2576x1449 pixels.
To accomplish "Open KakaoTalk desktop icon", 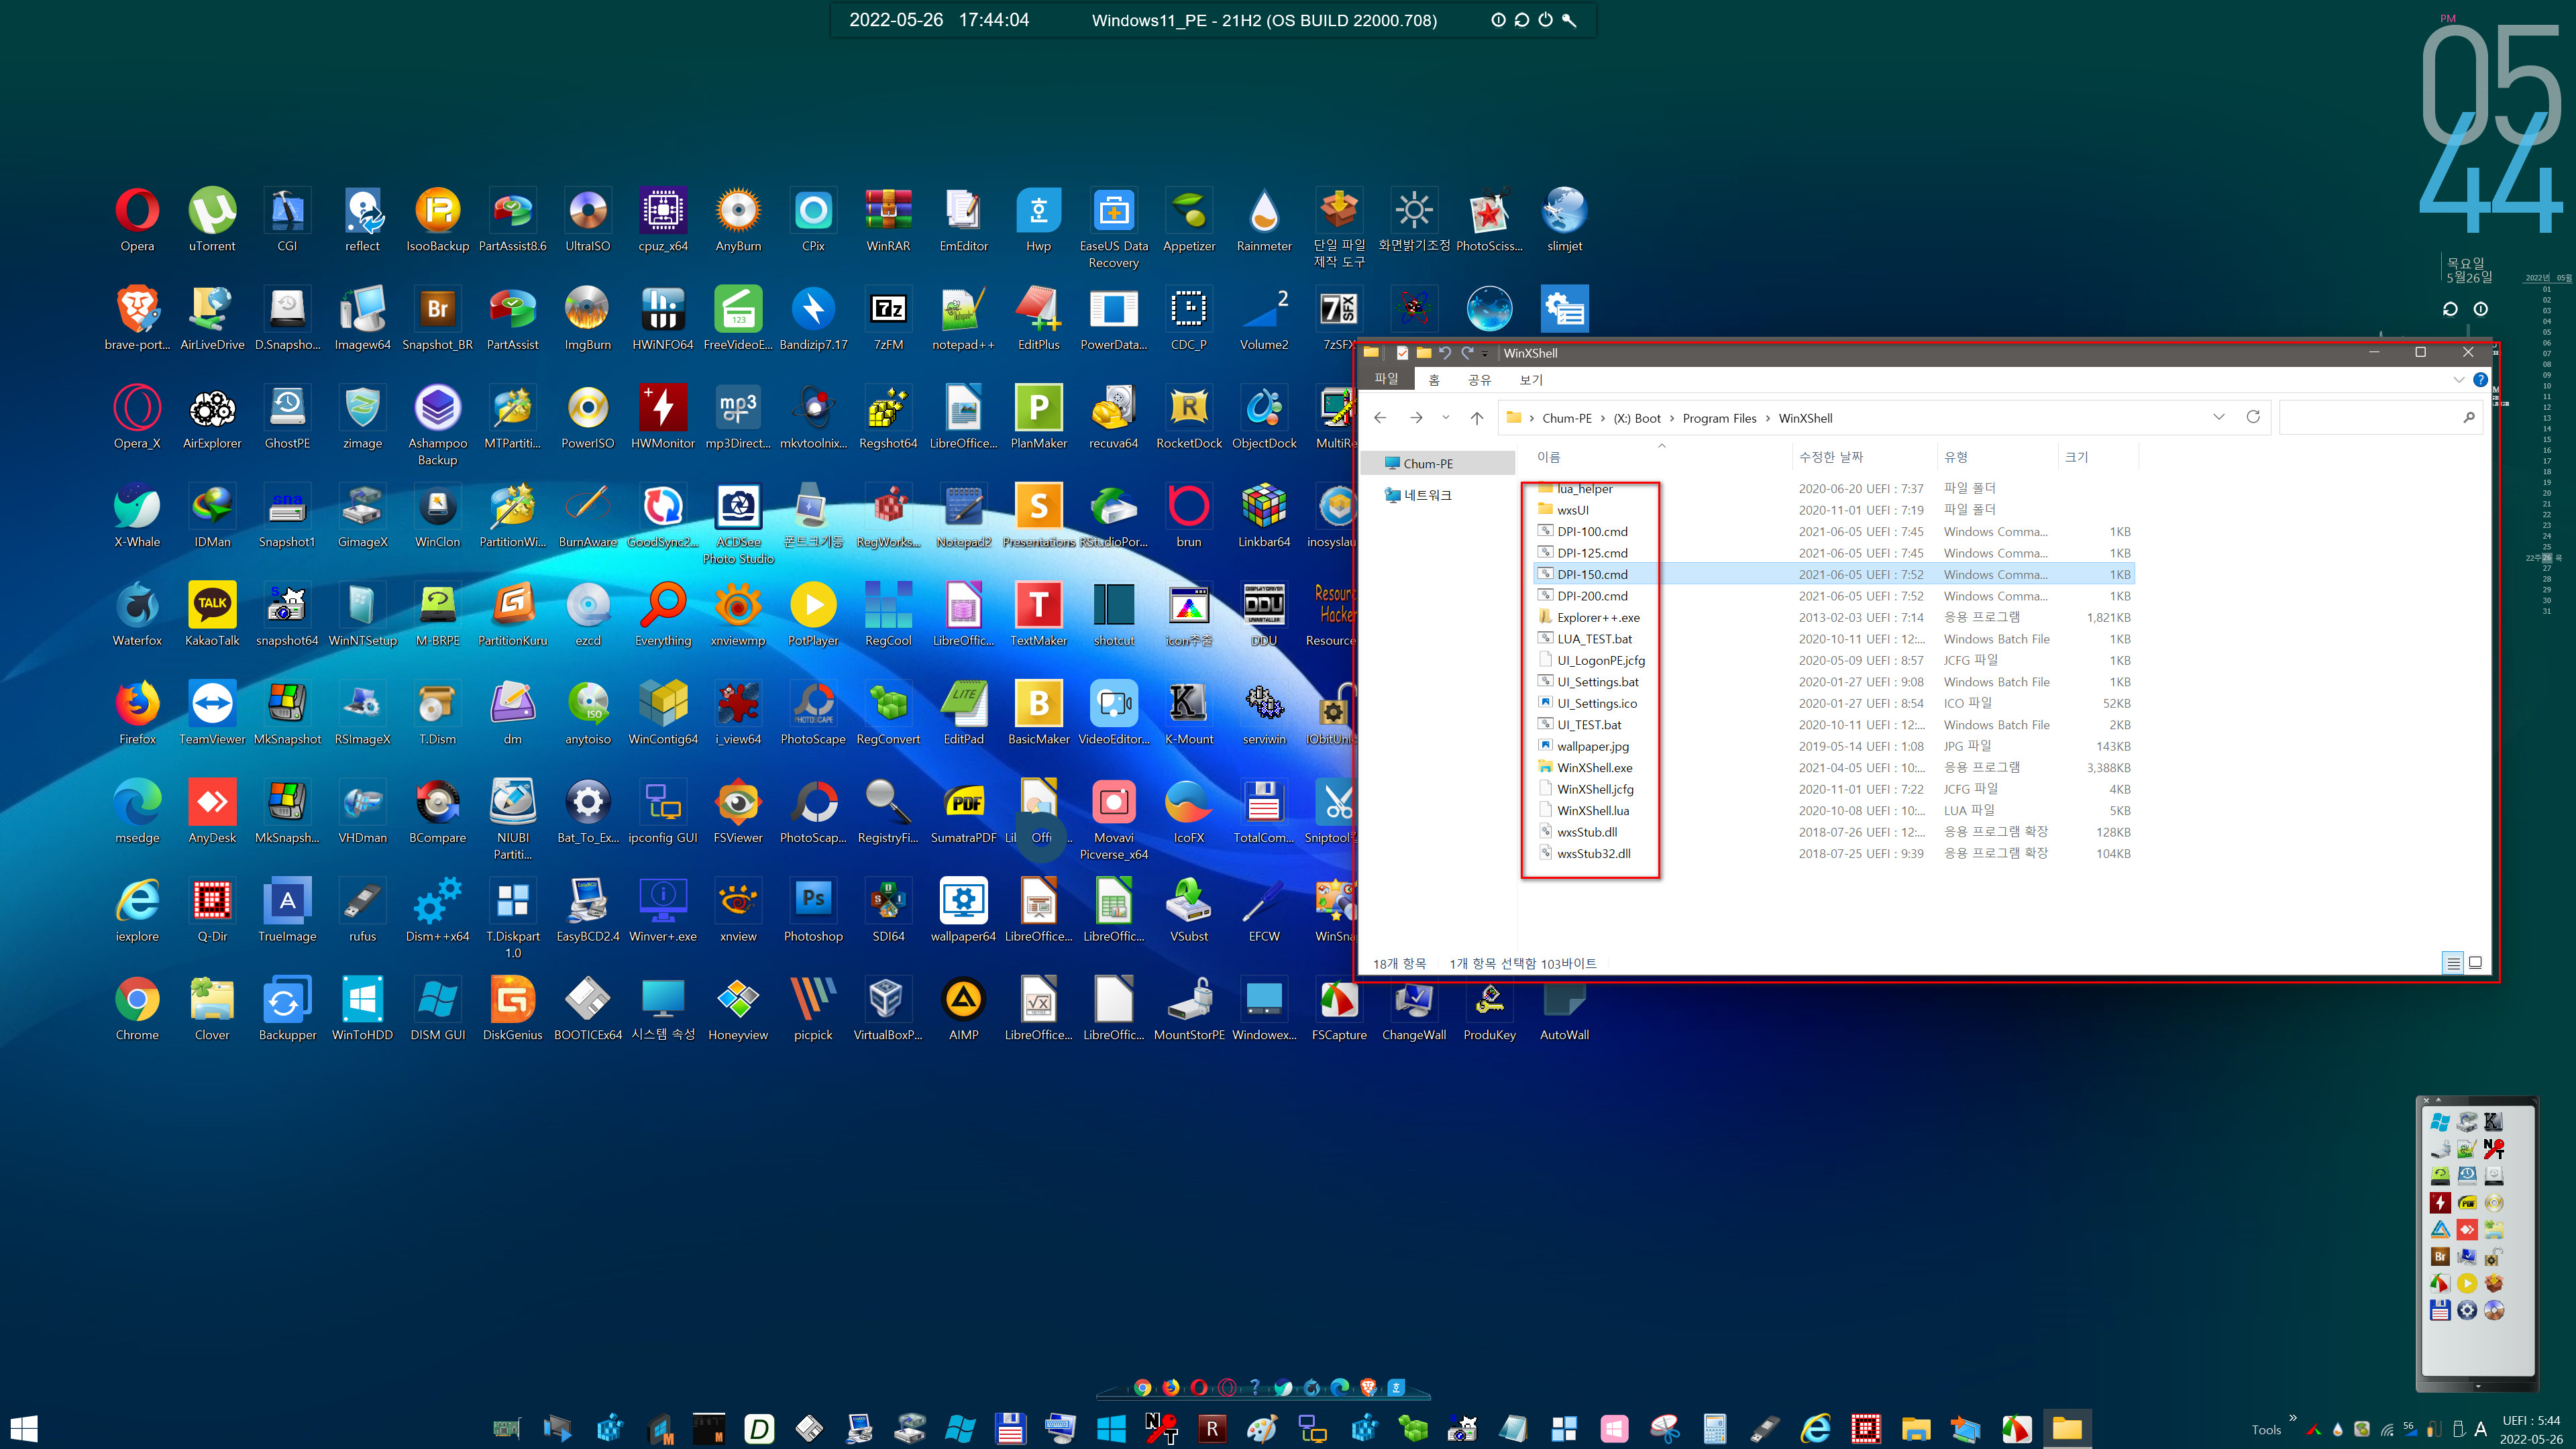I will coord(212,614).
